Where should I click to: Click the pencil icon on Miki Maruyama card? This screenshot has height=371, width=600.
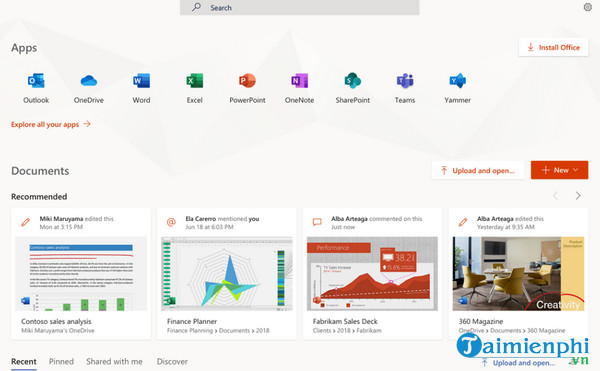pyautogui.click(x=26, y=222)
